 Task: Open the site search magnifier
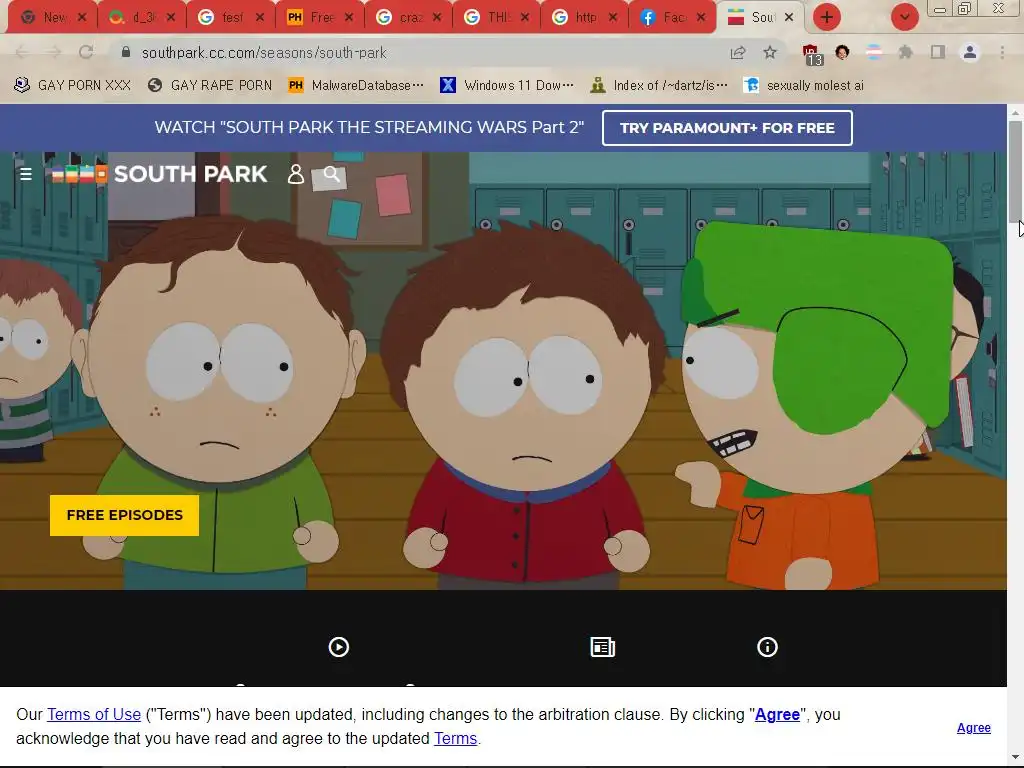tap(331, 174)
